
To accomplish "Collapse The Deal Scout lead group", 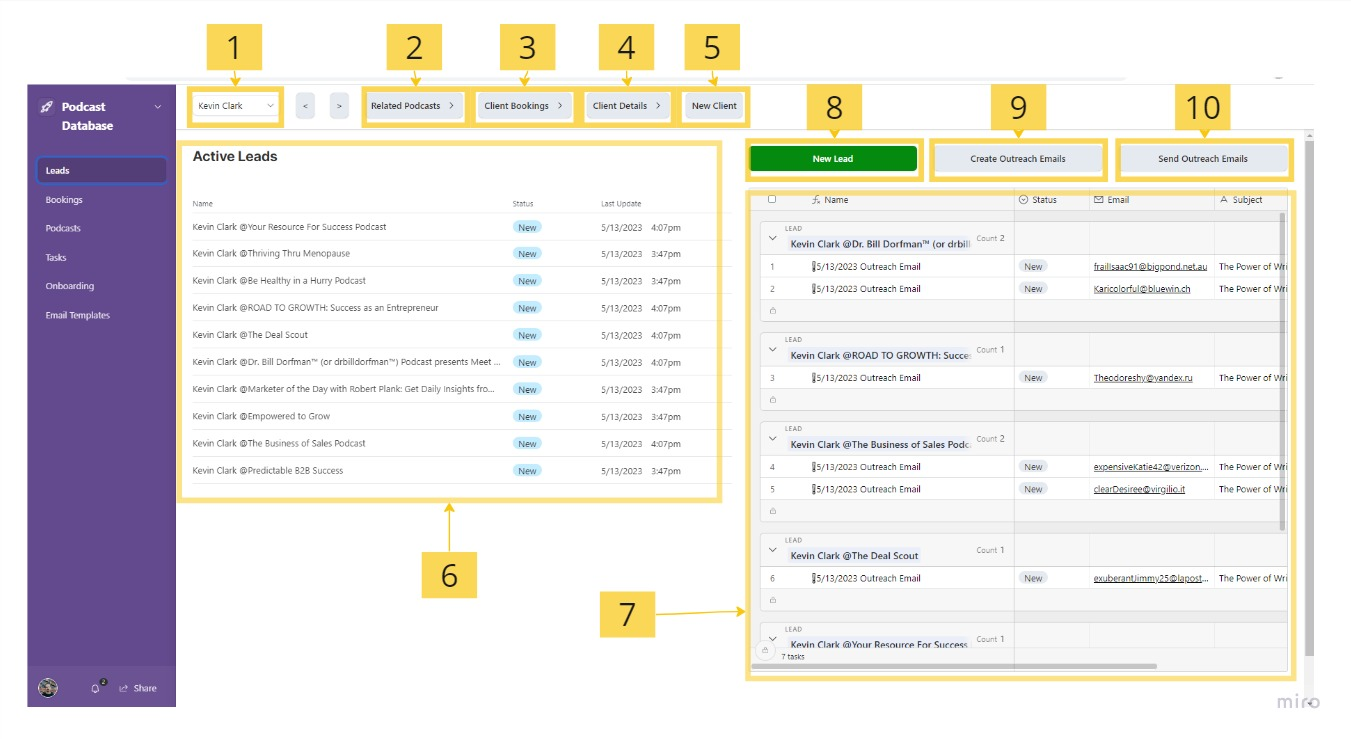I will pos(769,551).
